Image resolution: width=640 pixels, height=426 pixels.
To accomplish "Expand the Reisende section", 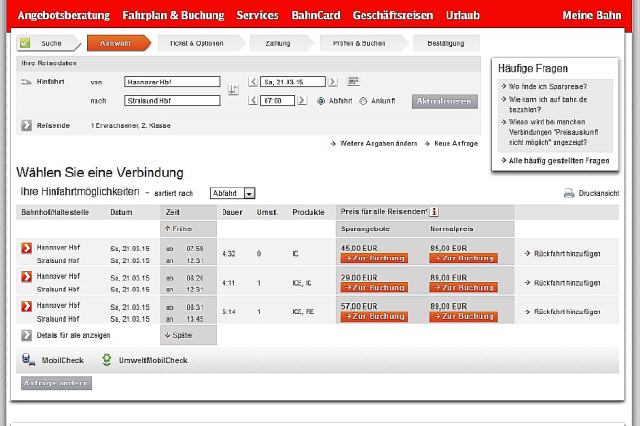I will (26, 126).
